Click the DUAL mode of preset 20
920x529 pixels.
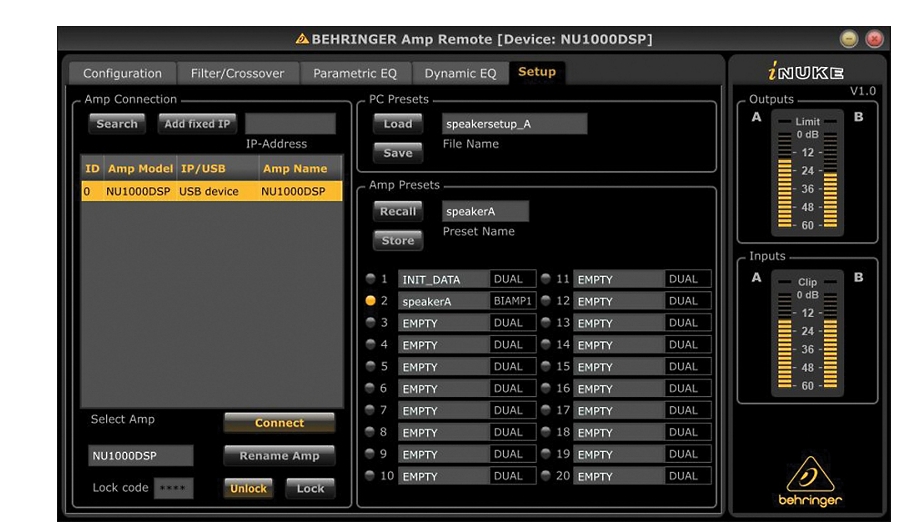688,476
